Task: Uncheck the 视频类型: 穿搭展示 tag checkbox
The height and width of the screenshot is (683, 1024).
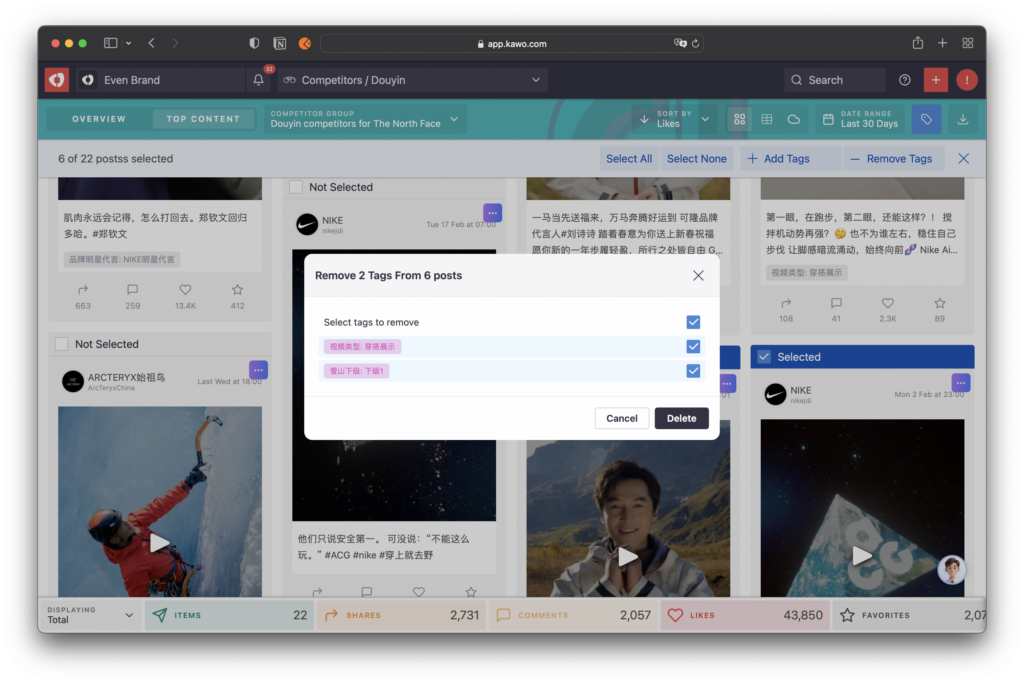Action: pos(693,346)
